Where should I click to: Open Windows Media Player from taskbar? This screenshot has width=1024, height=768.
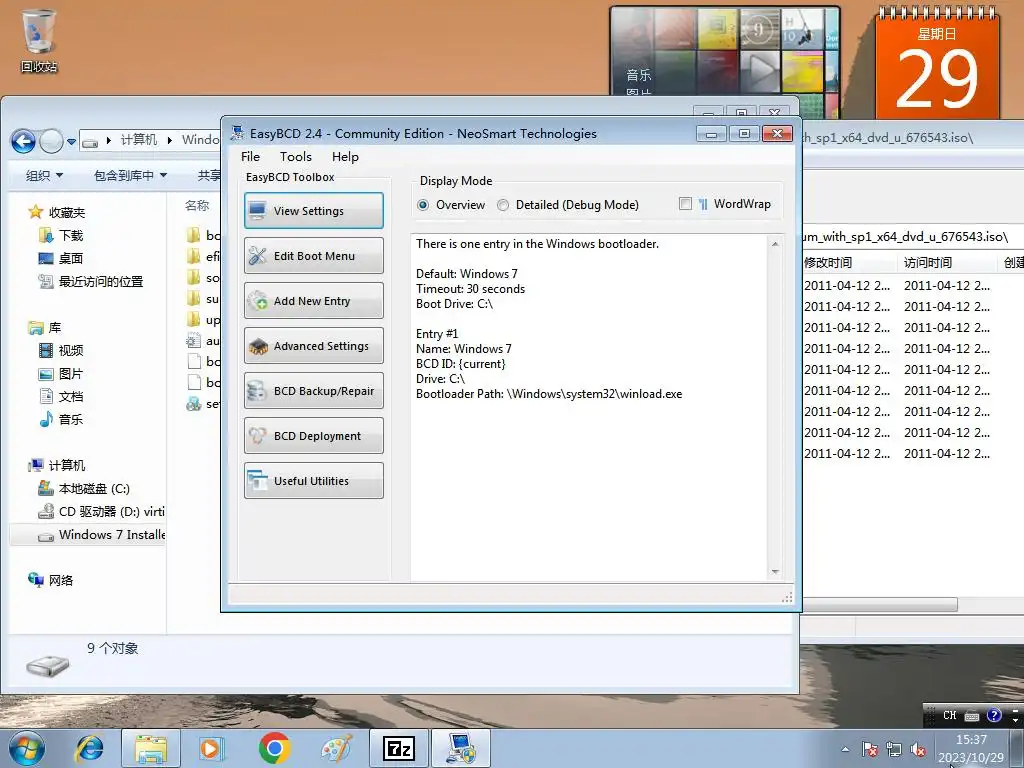[211, 748]
